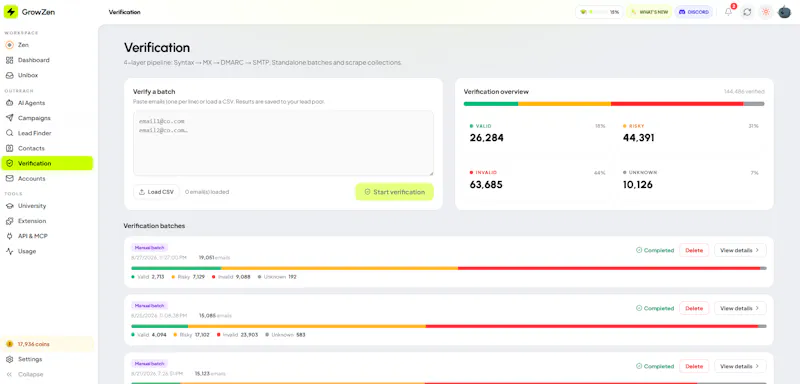Click the University graduation cap icon
Image resolution: width=800 pixels, height=384 pixels.
tap(9, 206)
